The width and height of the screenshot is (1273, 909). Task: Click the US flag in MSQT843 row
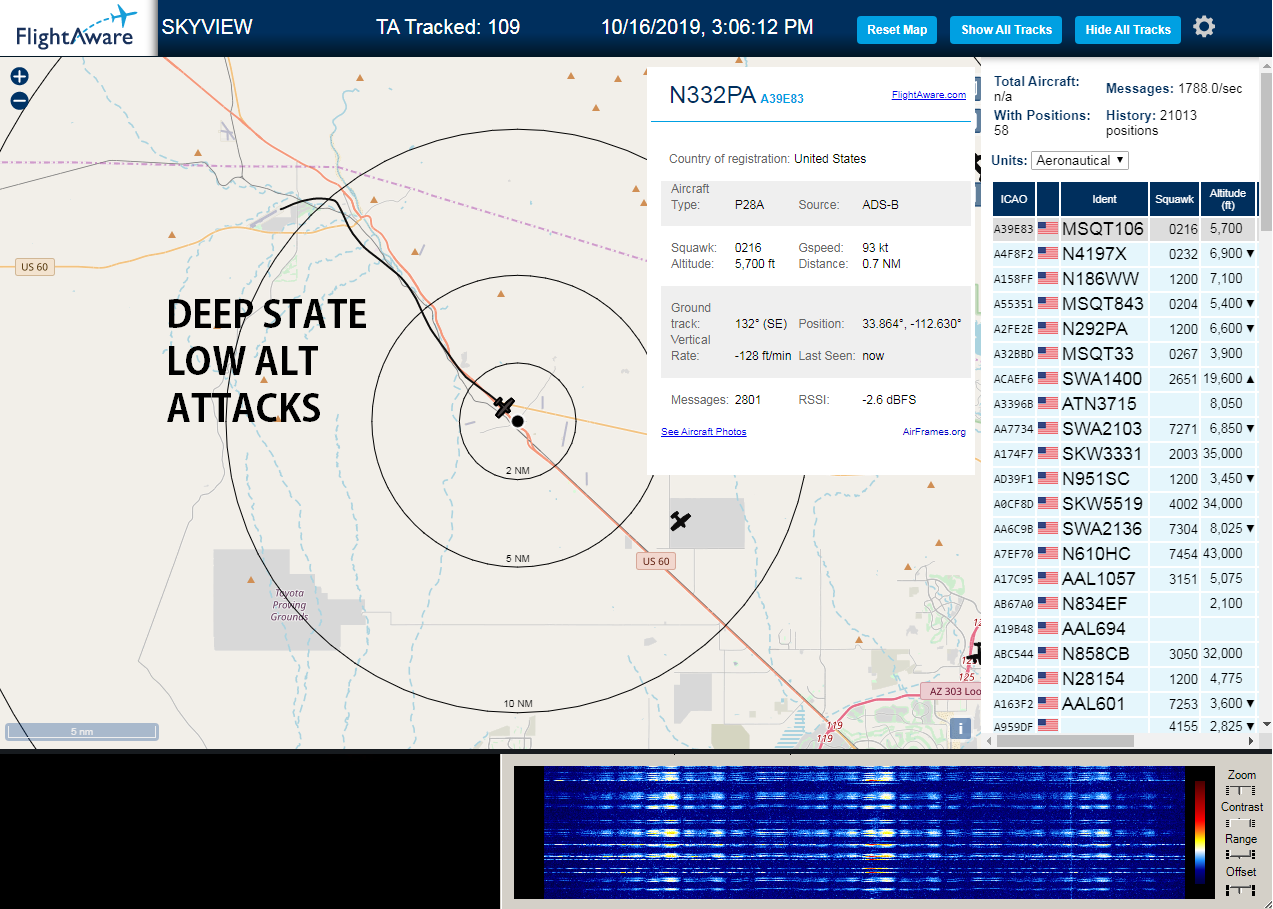[1048, 304]
